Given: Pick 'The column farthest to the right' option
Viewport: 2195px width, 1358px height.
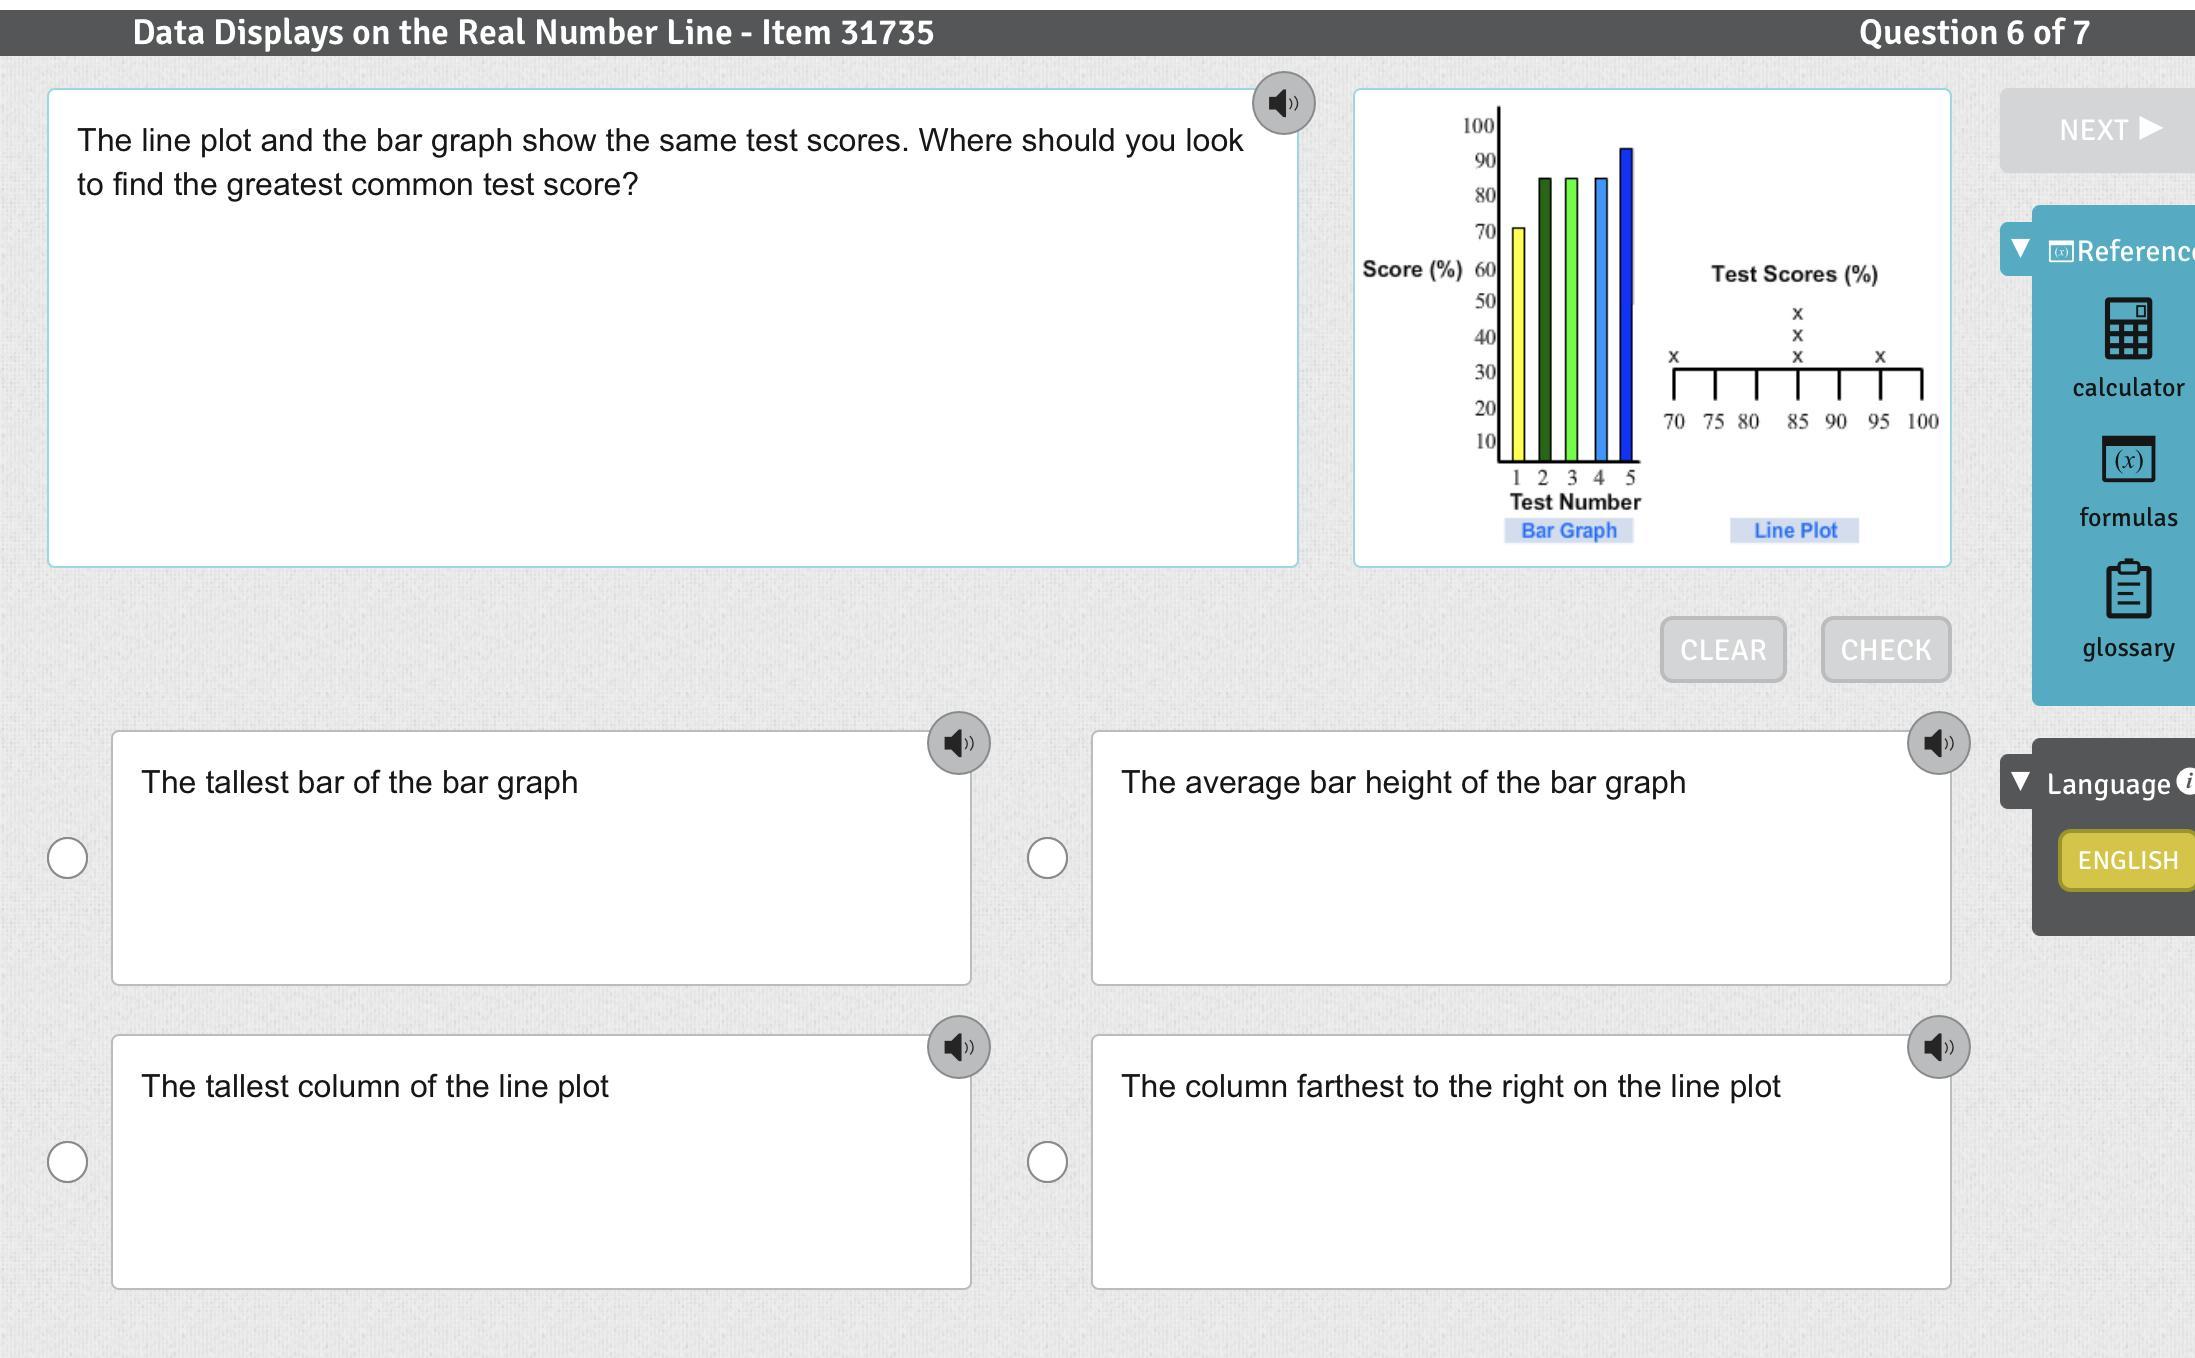Looking at the screenshot, I should tap(1047, 1162).
